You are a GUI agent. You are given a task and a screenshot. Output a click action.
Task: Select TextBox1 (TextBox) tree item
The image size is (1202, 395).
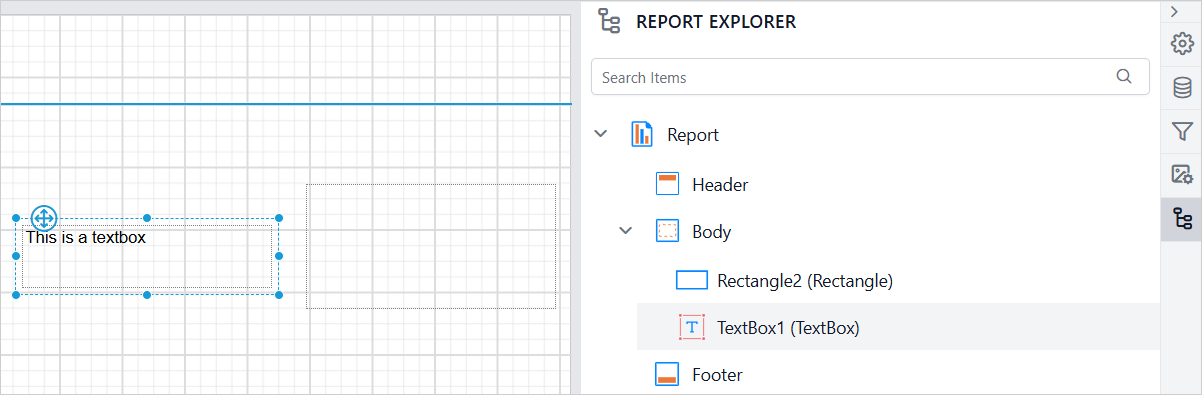pos(789,327)
